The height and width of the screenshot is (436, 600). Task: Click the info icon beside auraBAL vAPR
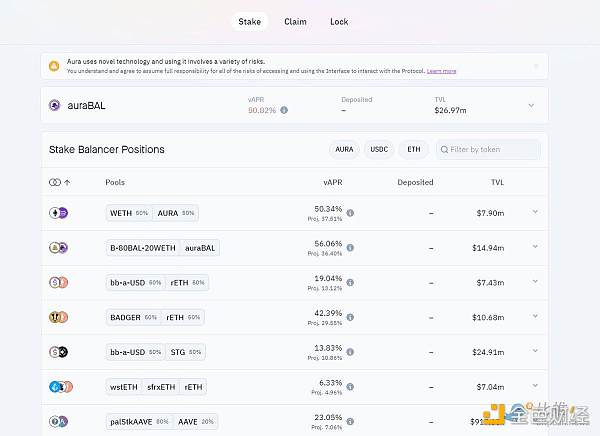coord(284,110)
